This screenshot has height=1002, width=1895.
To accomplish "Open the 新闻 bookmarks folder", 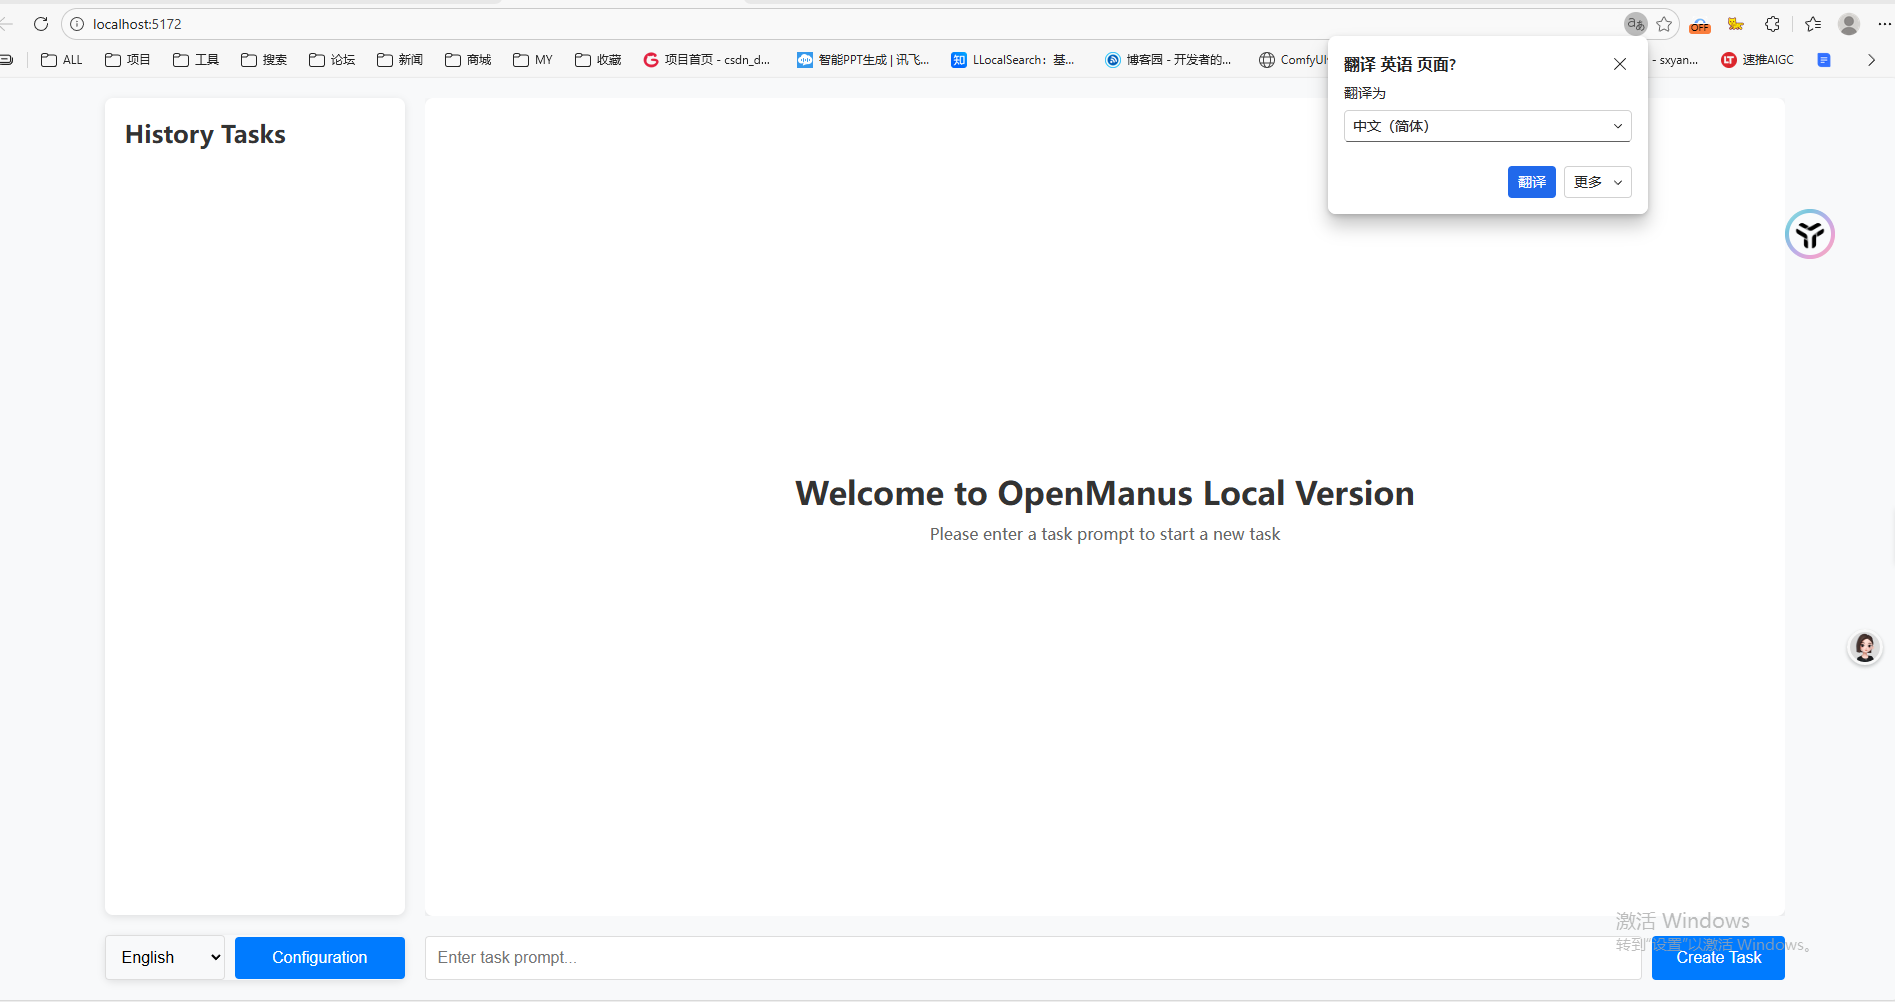I will [x=400, y=60].
